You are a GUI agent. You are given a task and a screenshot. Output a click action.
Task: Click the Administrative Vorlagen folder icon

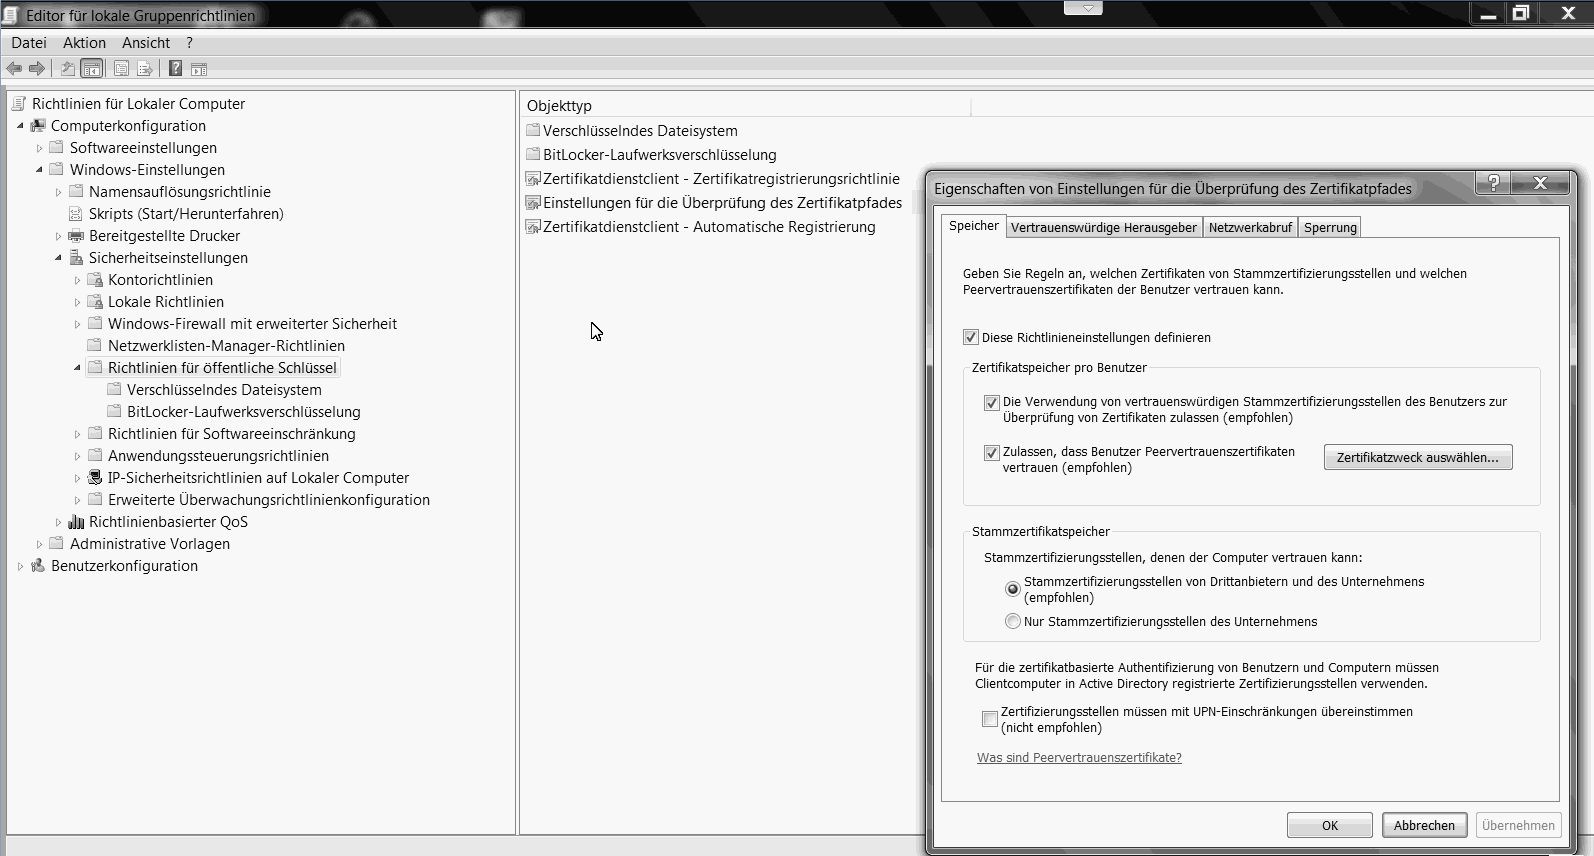pyautogui.click(x=57, y=544)
